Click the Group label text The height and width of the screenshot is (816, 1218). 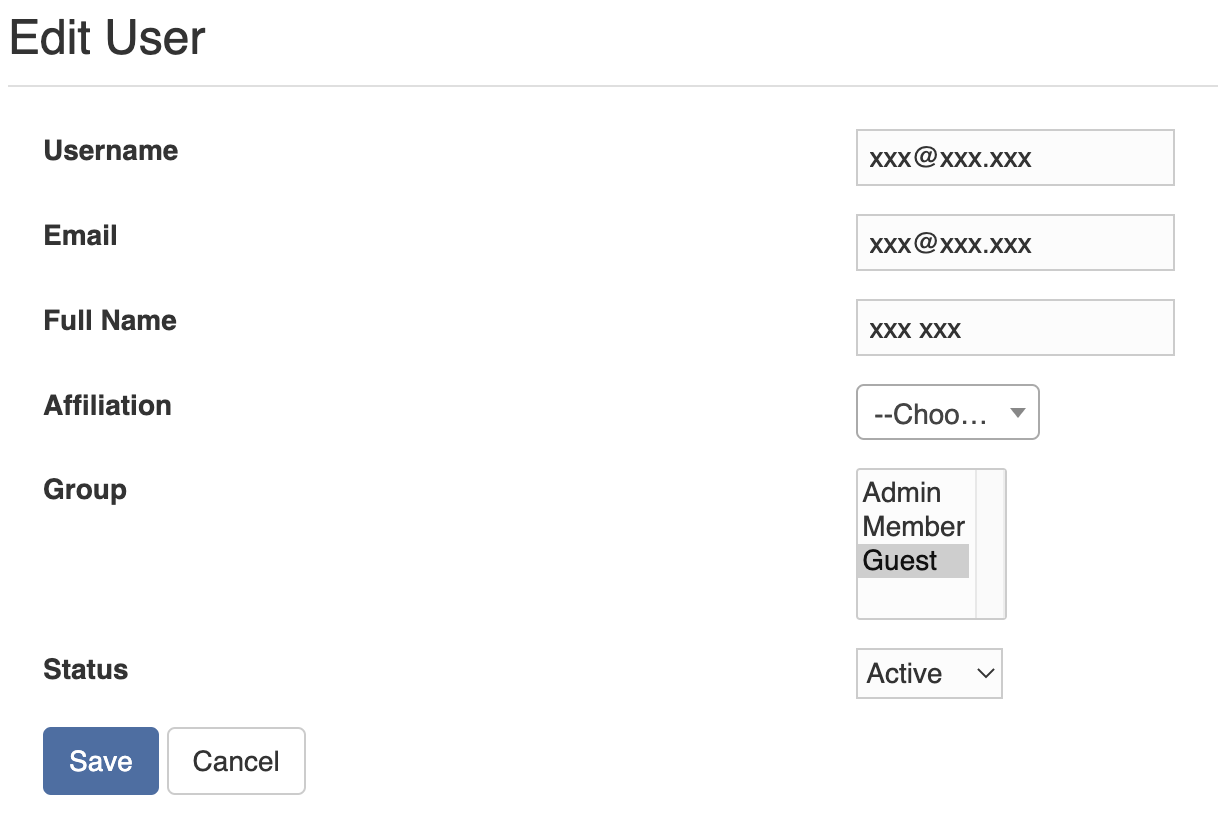point(85,490)
